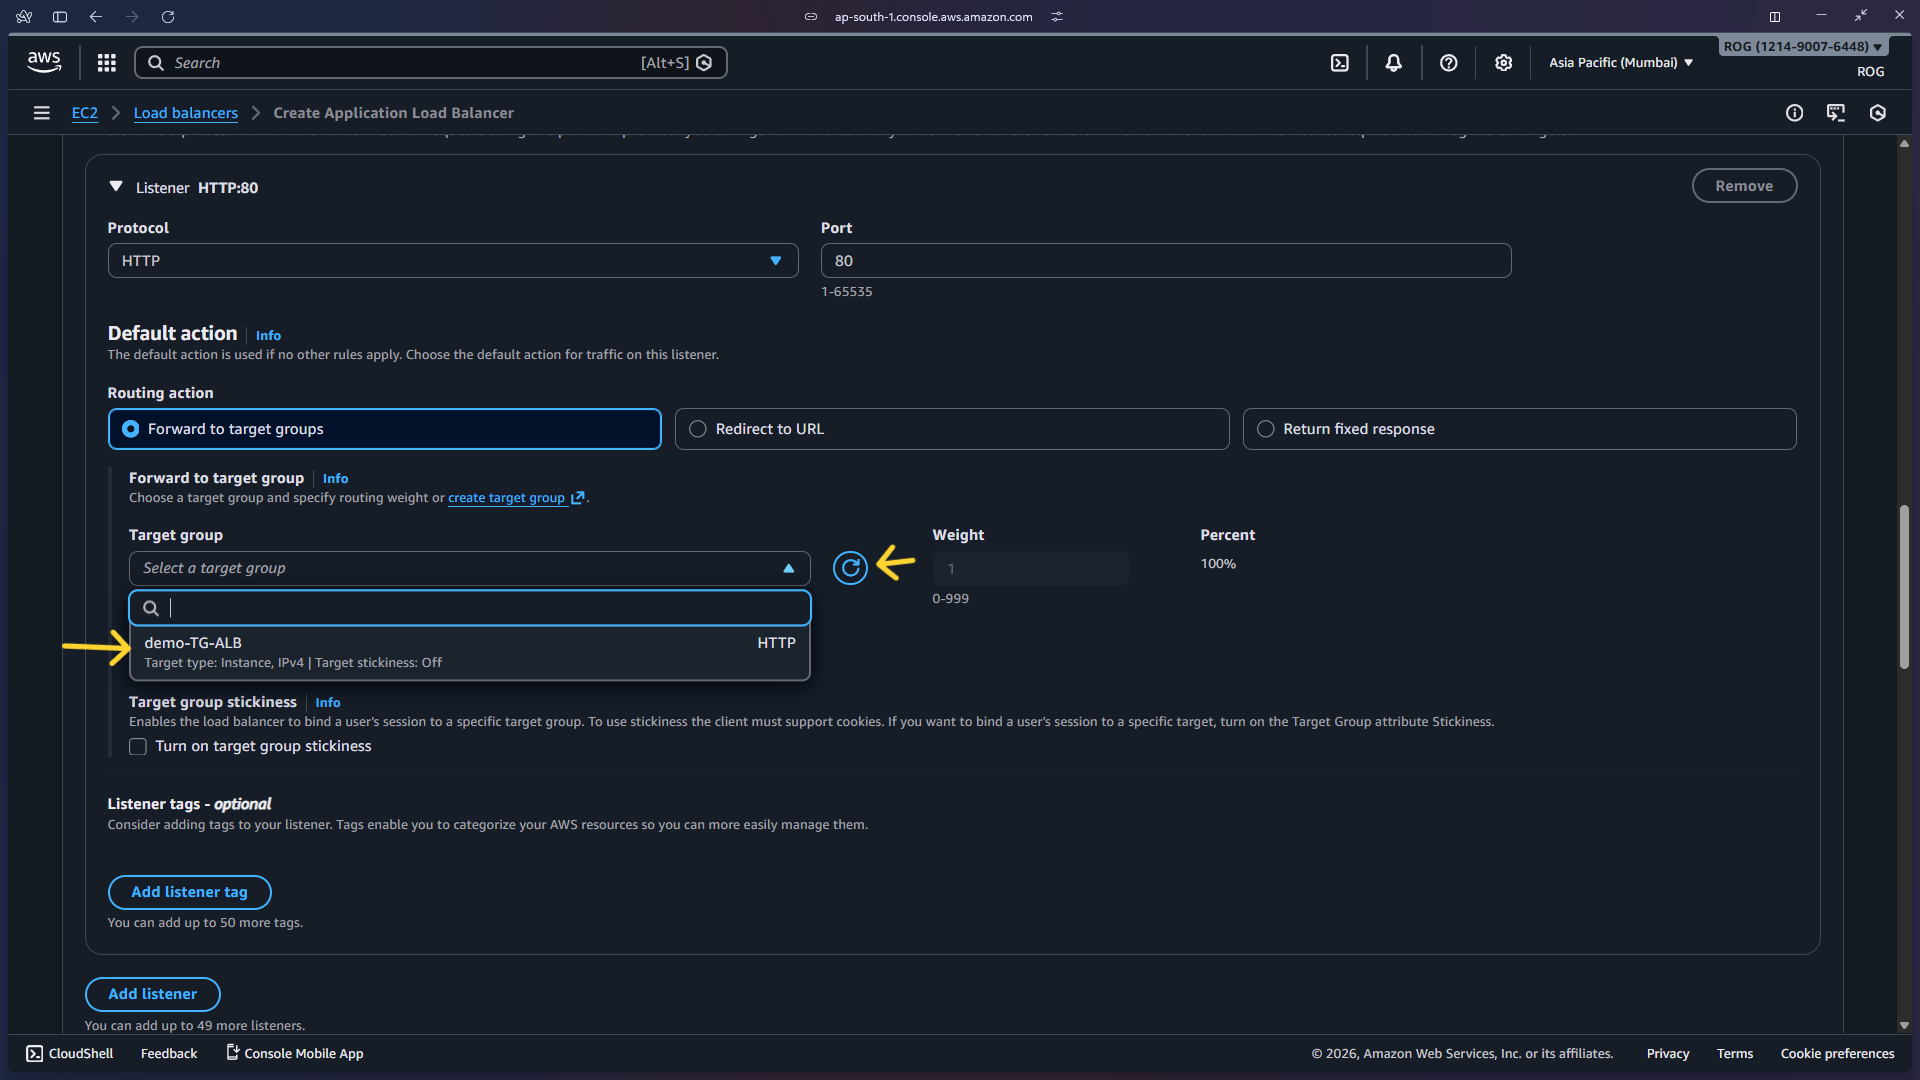Screen dimensions: 1920x1080
Task: Click the browser reload icon
Action: click(168, 17)
